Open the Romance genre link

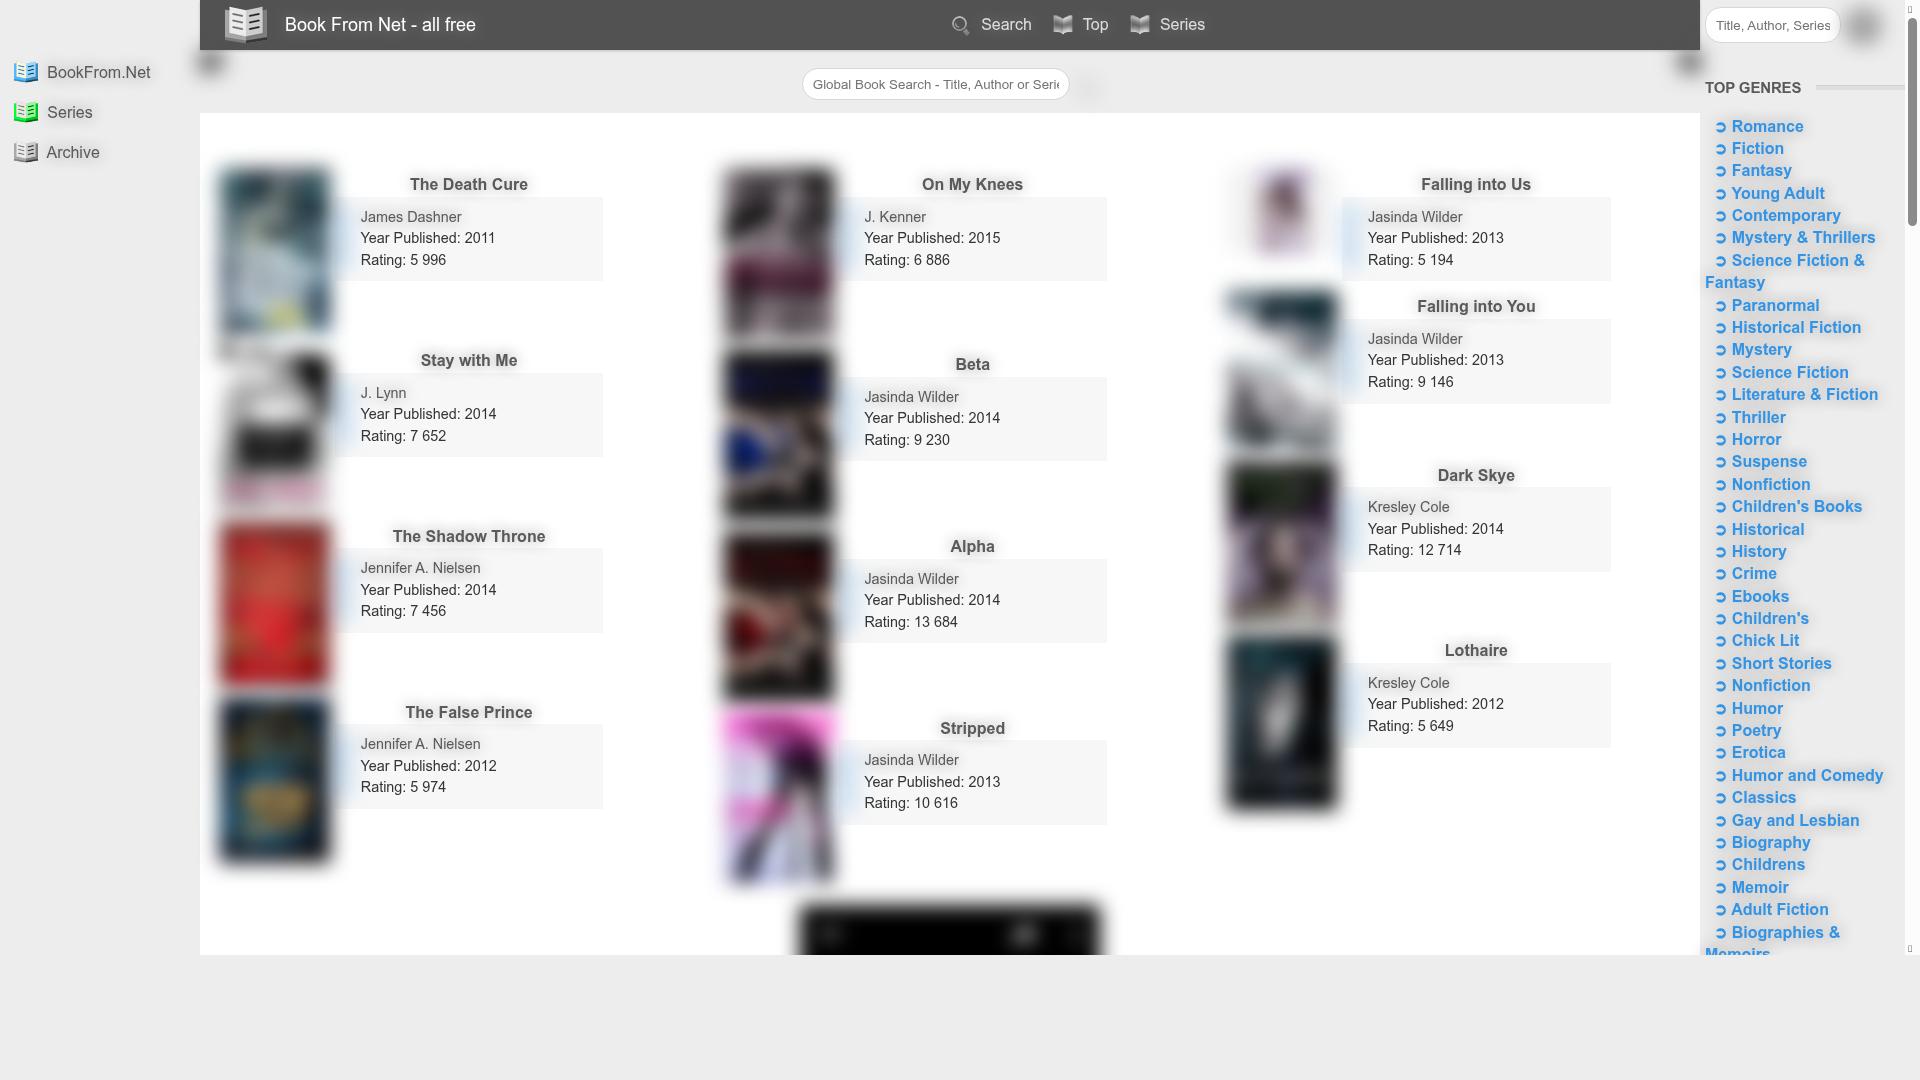(1767, 126)
